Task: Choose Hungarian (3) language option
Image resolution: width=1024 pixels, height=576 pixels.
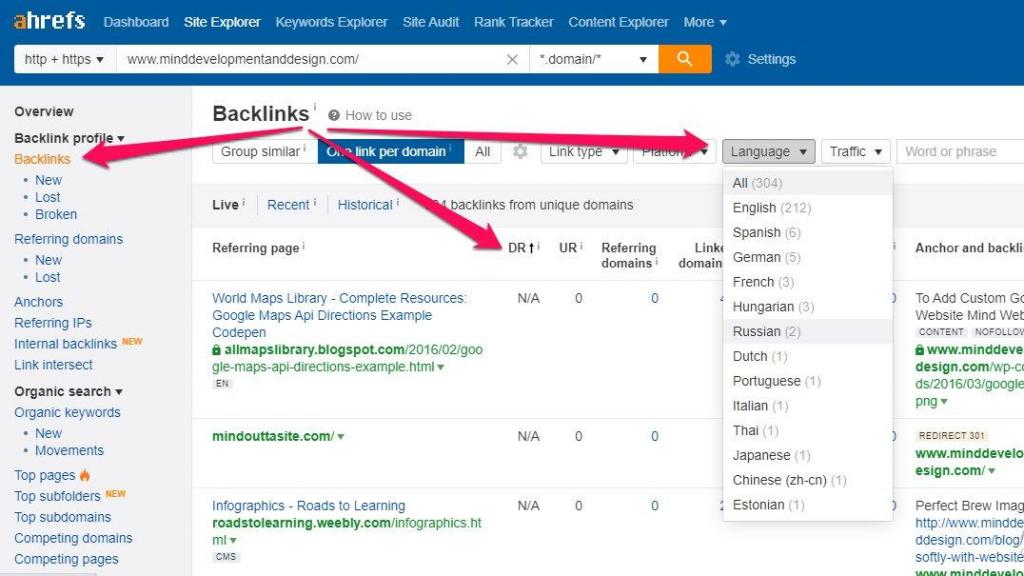Action: tap(807, 307)
